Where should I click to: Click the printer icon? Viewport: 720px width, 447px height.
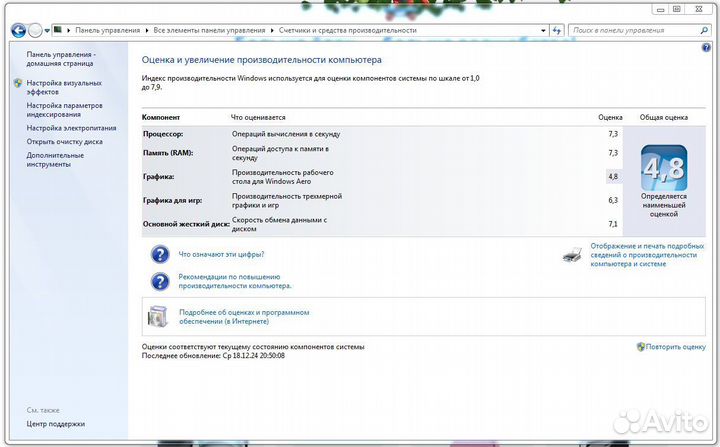click(572, 254)
